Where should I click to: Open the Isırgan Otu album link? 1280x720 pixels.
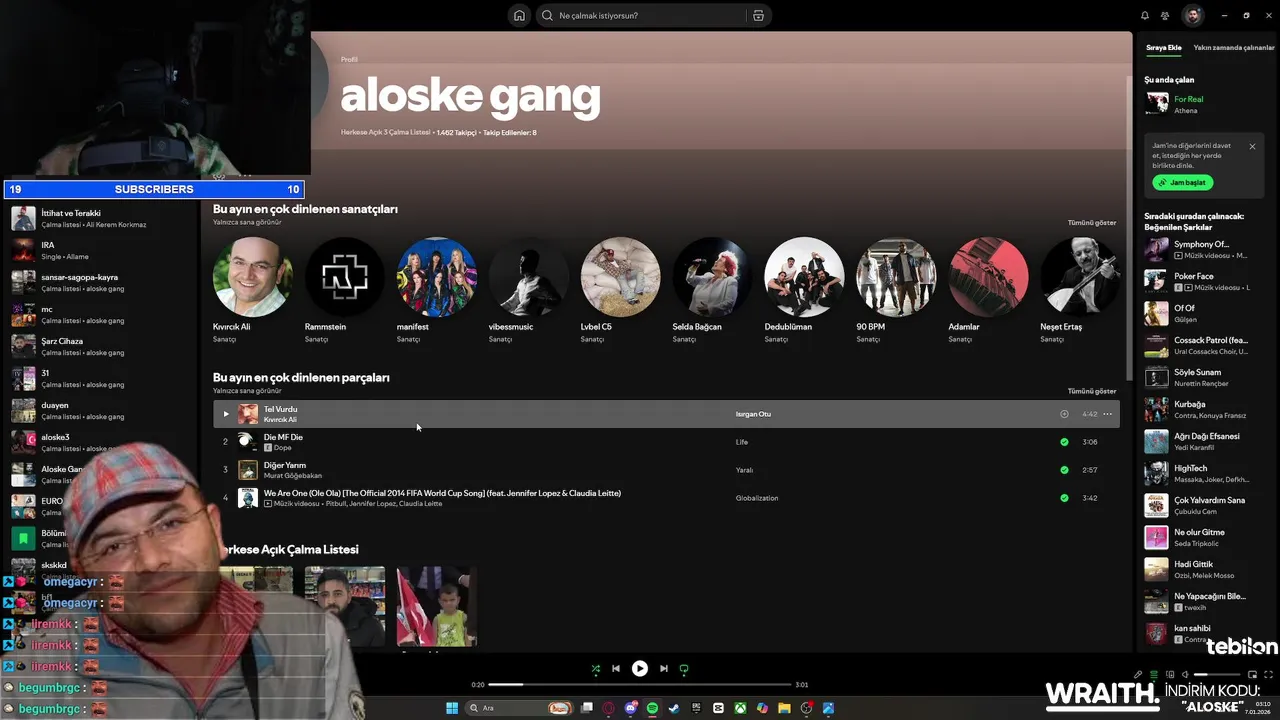tap(753, 414)
